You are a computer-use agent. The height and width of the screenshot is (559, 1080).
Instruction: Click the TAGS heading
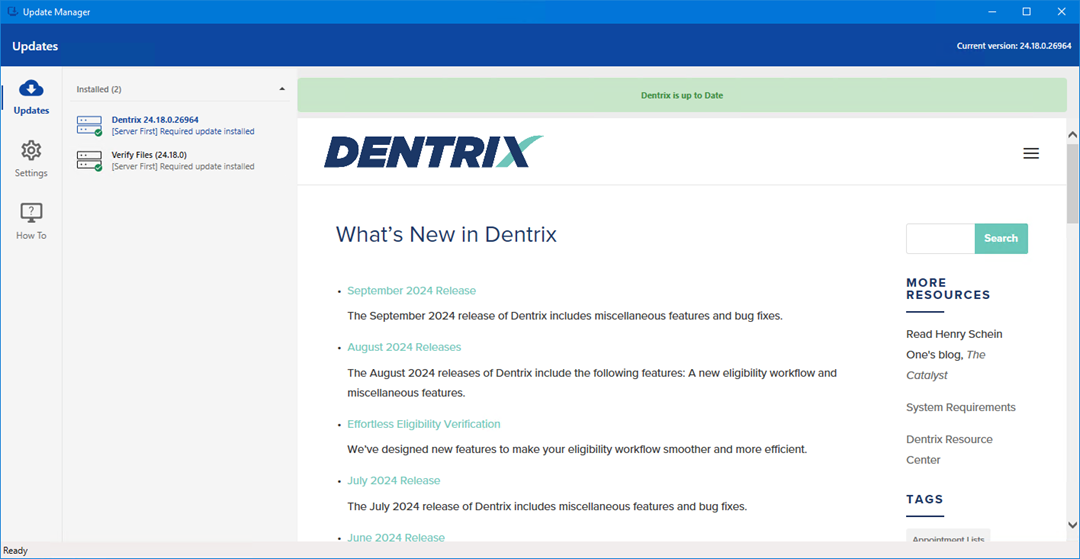pos(924,499)
